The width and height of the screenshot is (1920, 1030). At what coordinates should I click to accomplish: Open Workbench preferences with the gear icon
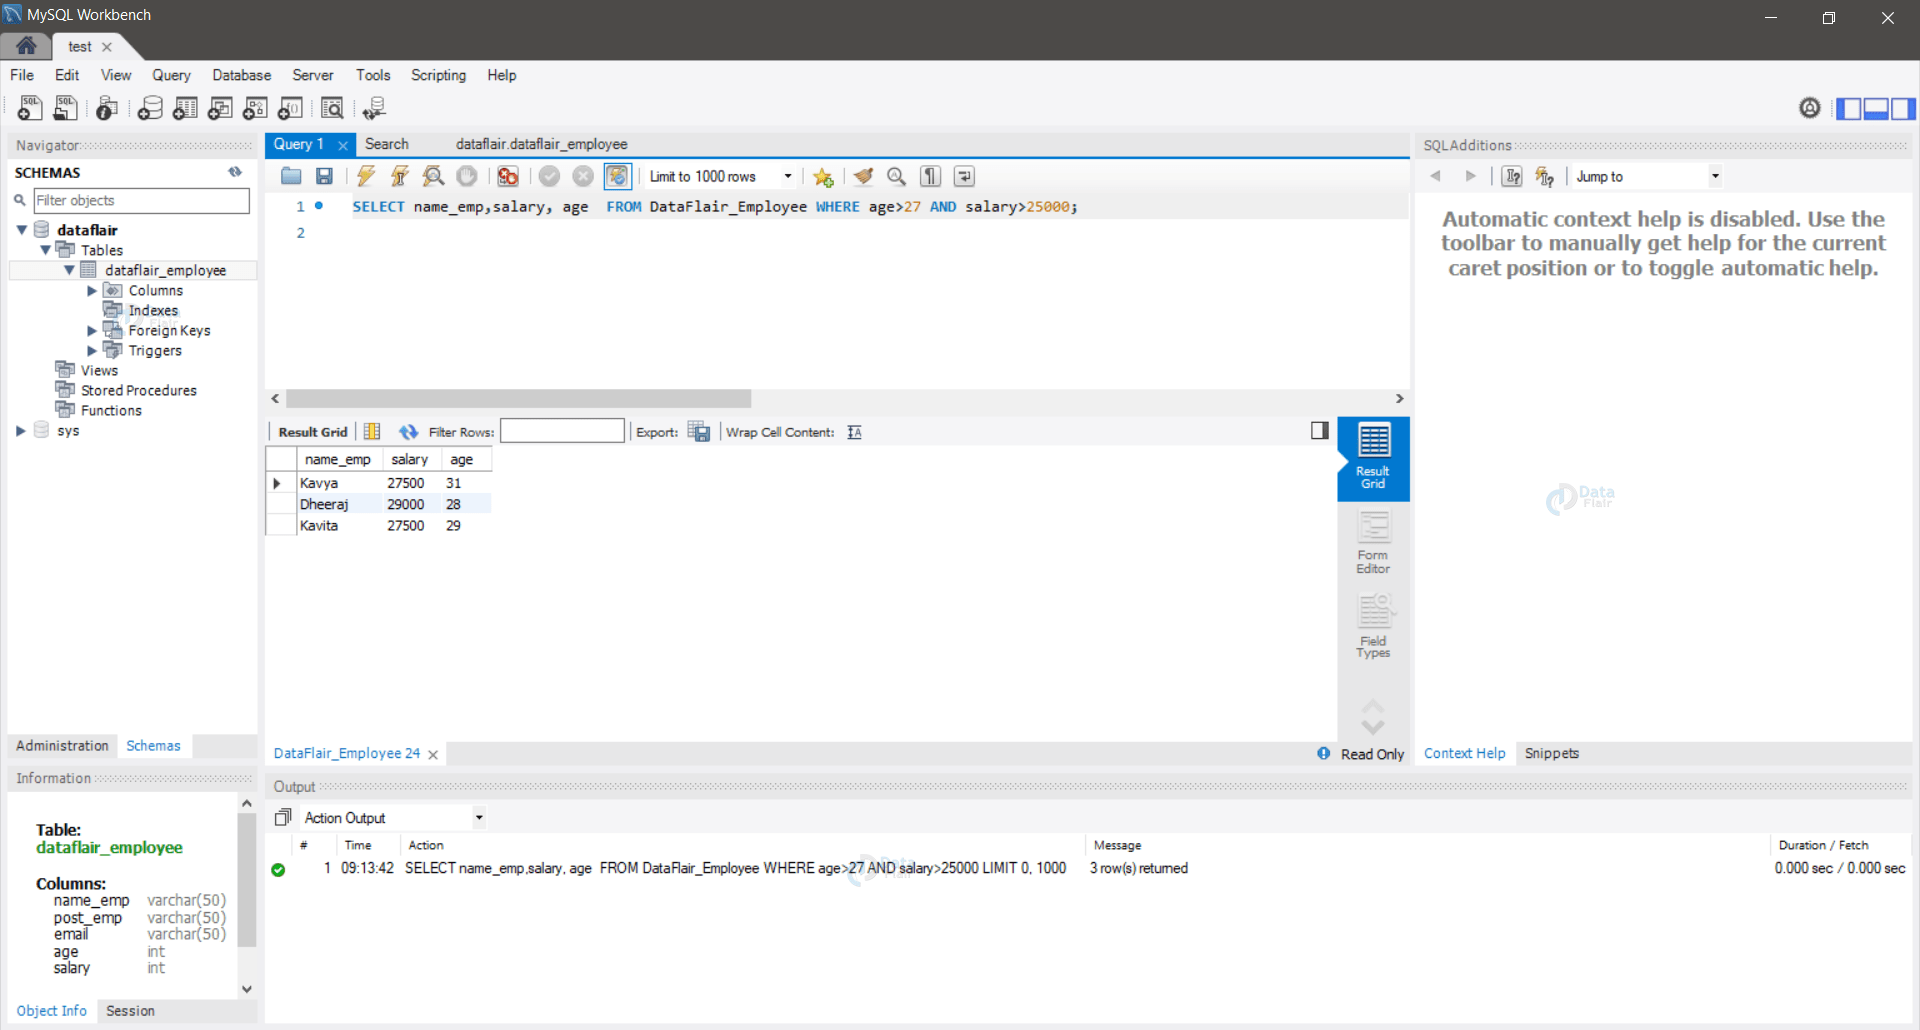(x=1809, y=108)
